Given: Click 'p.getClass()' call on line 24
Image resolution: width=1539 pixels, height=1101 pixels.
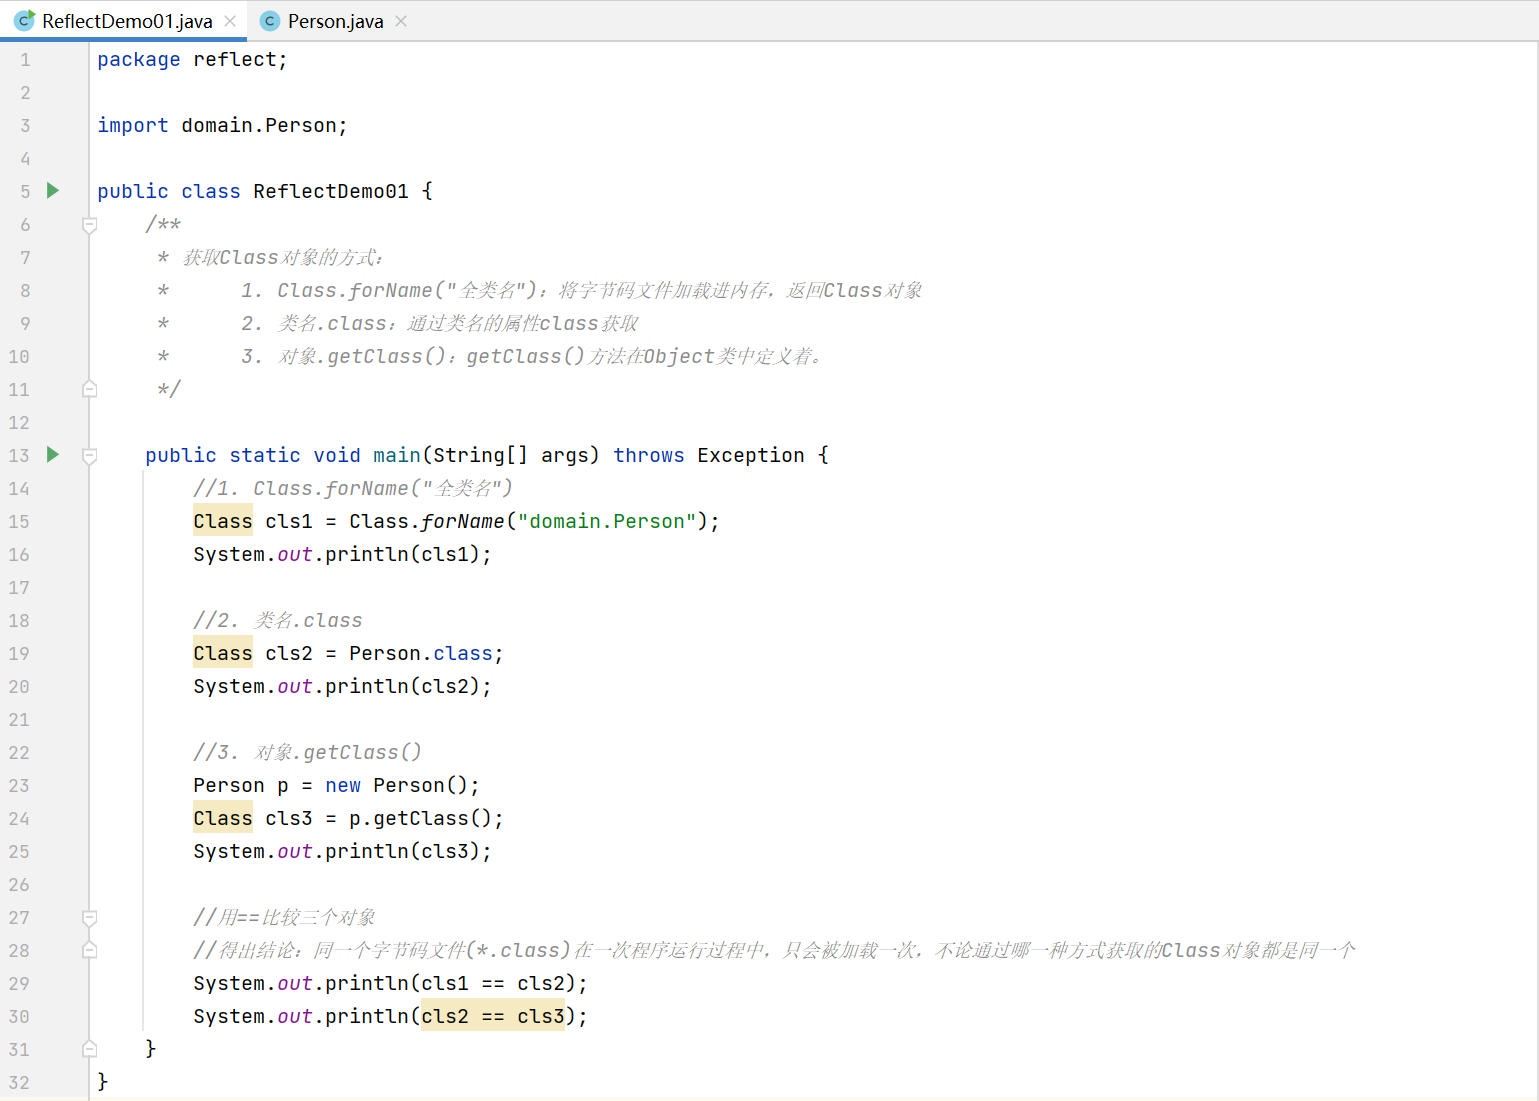Looking at the screenshot, I should point(421,819).
